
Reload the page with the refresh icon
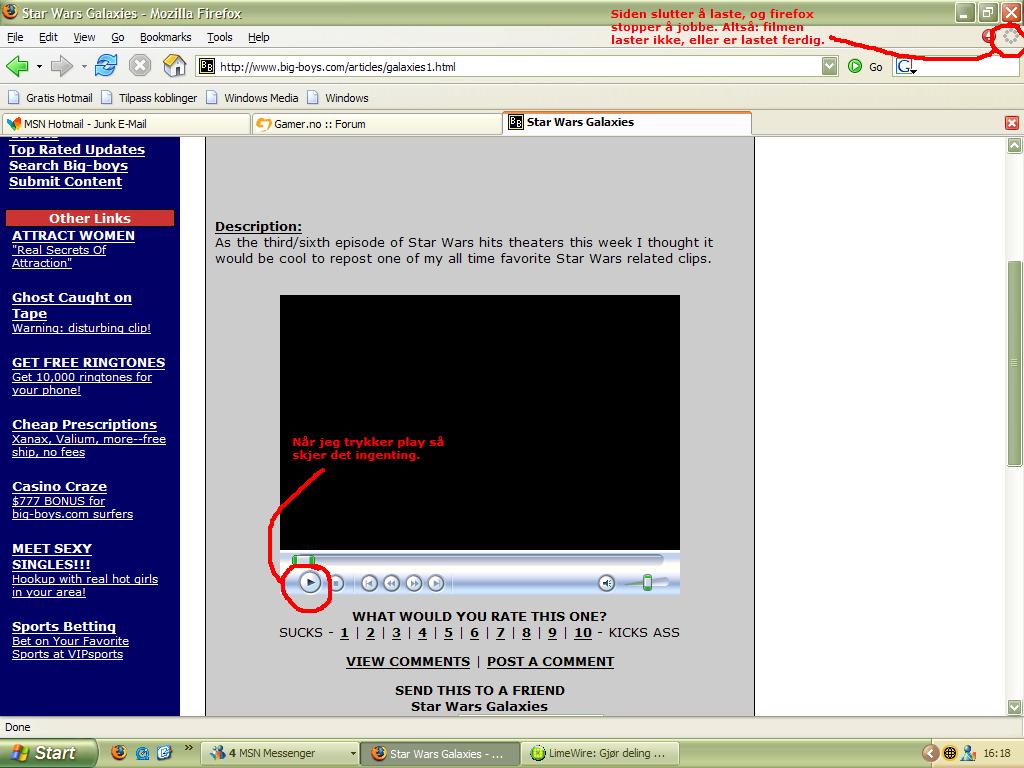[x=106, y=66]
